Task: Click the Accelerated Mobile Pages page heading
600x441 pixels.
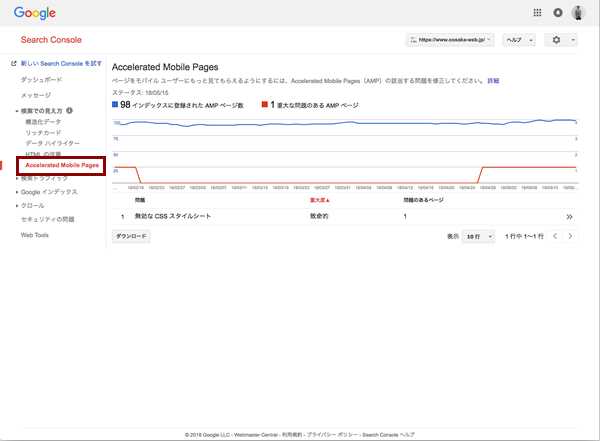Action: click(x=165, y=67)
